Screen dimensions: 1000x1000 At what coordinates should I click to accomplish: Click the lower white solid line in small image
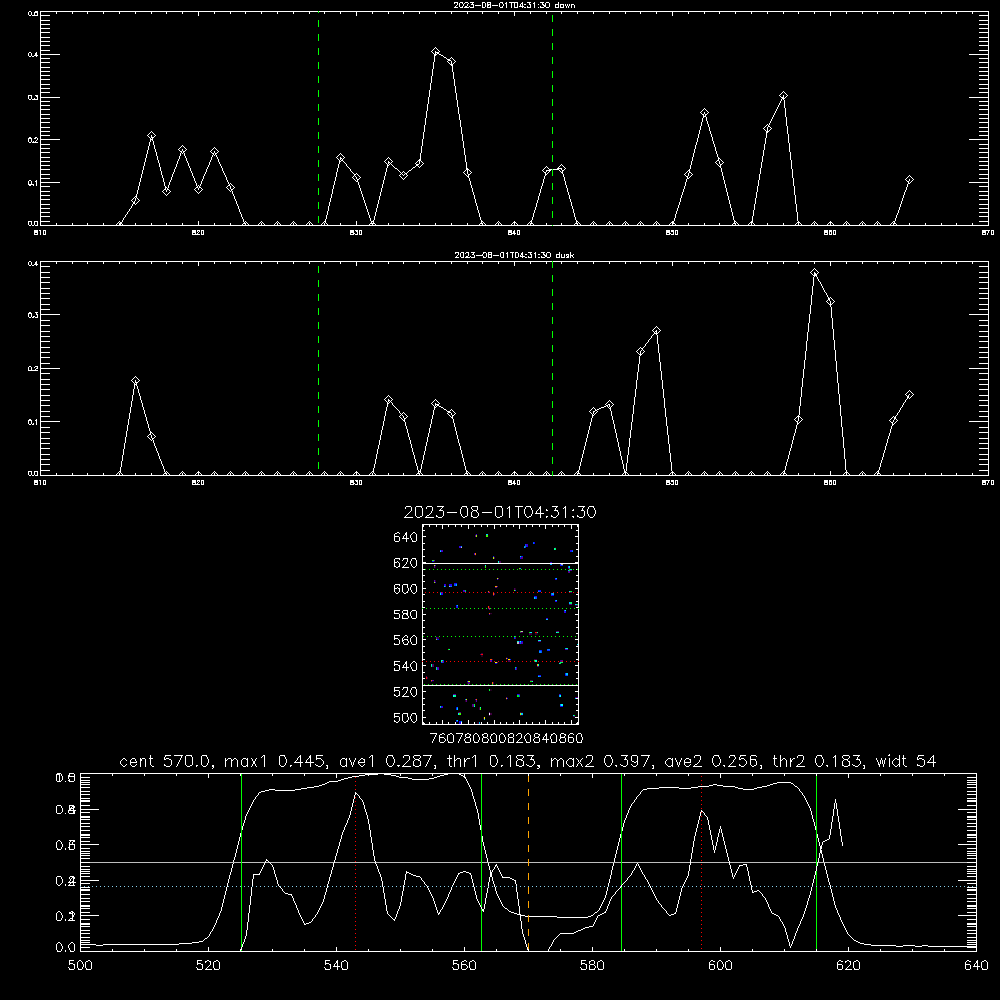point(500,685)
